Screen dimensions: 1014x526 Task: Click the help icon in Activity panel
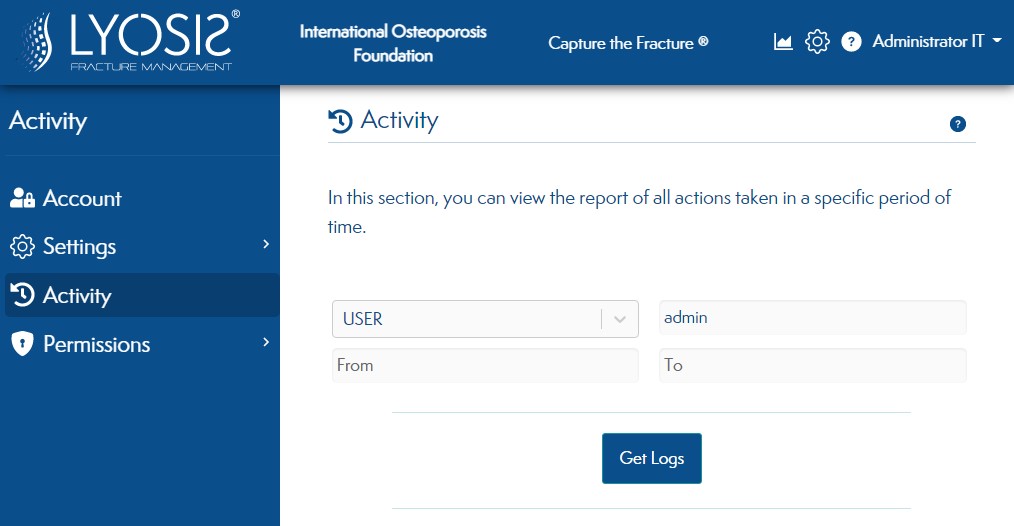click(958, 124)
